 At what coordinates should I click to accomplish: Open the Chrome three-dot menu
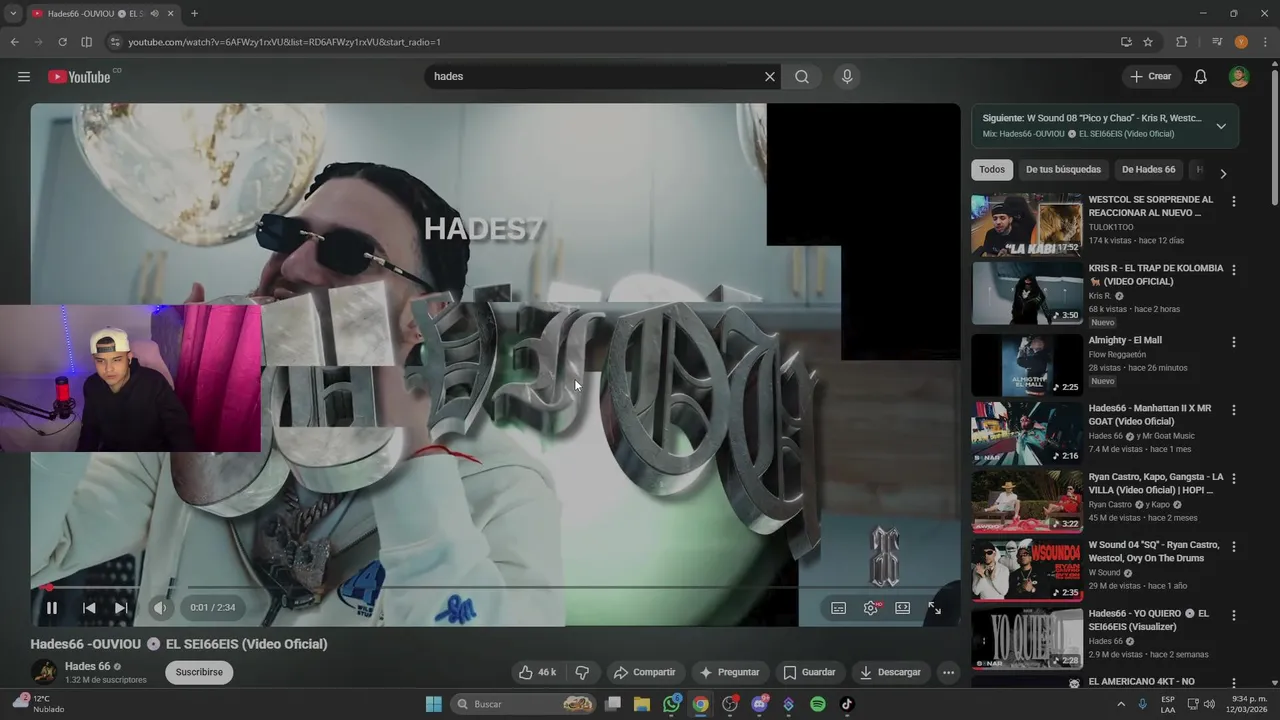click(x=1264, y=42)
